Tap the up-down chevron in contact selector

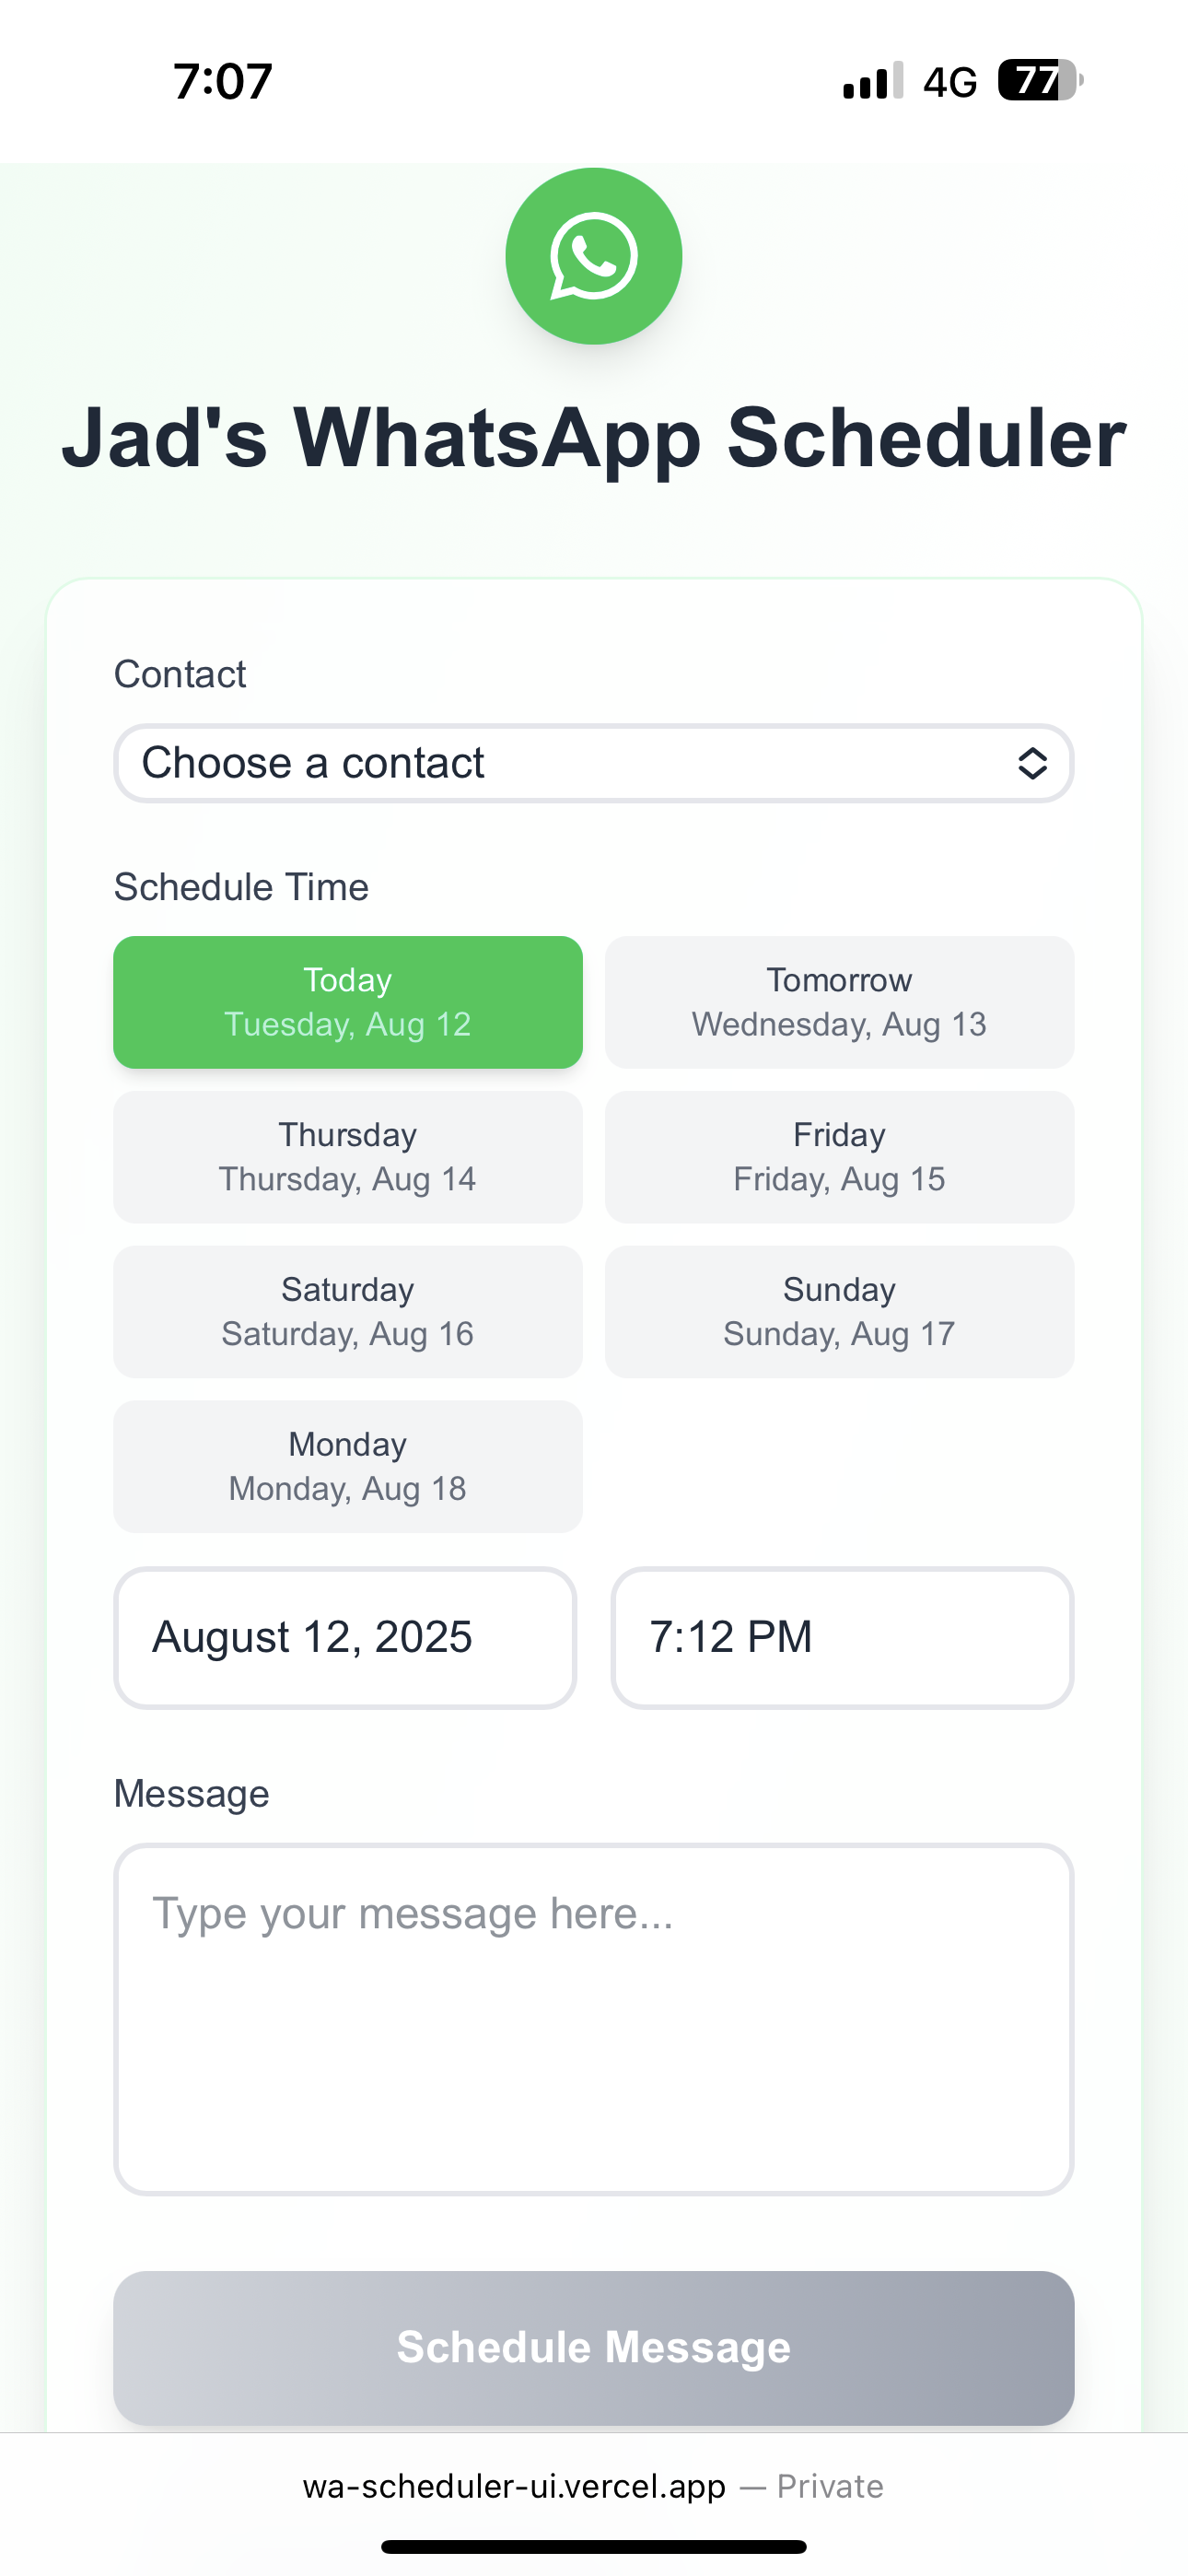click(1032, 763)
